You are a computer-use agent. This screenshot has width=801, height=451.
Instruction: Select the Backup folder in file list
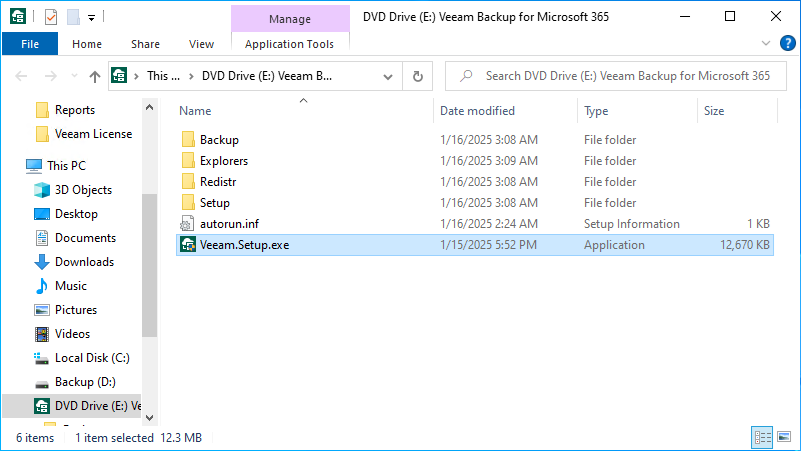tap(219, 139)
